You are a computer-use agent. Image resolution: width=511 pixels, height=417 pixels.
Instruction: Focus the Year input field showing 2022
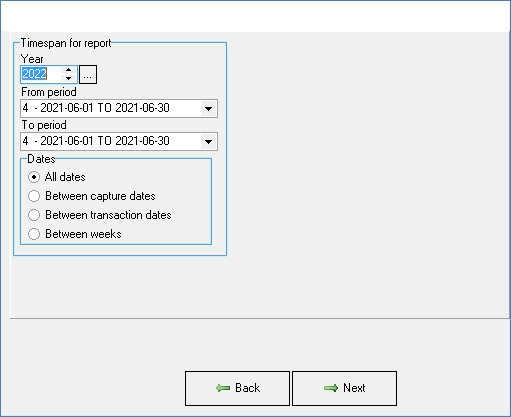tap(41, 74)
